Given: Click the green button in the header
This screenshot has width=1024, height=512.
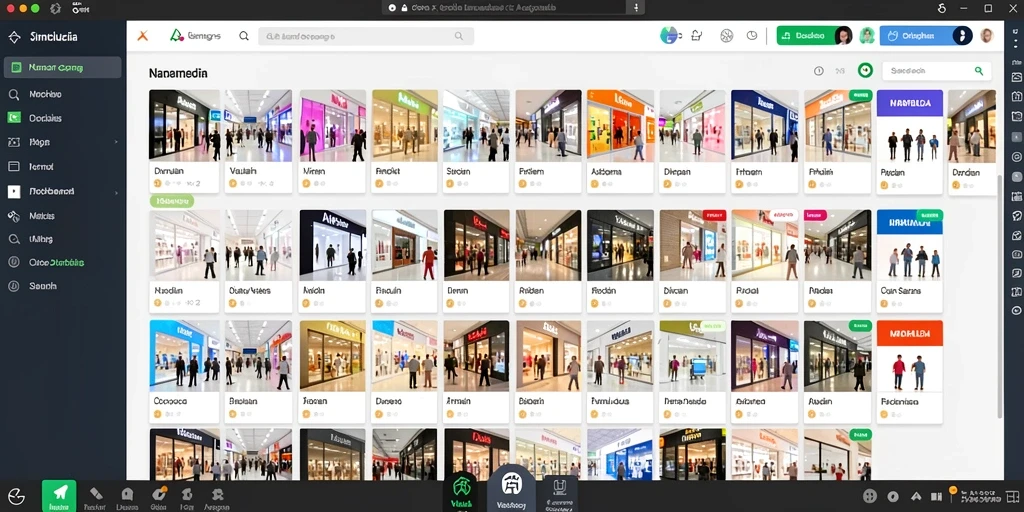Looking at the screenshot, I should tap(807, 36).
